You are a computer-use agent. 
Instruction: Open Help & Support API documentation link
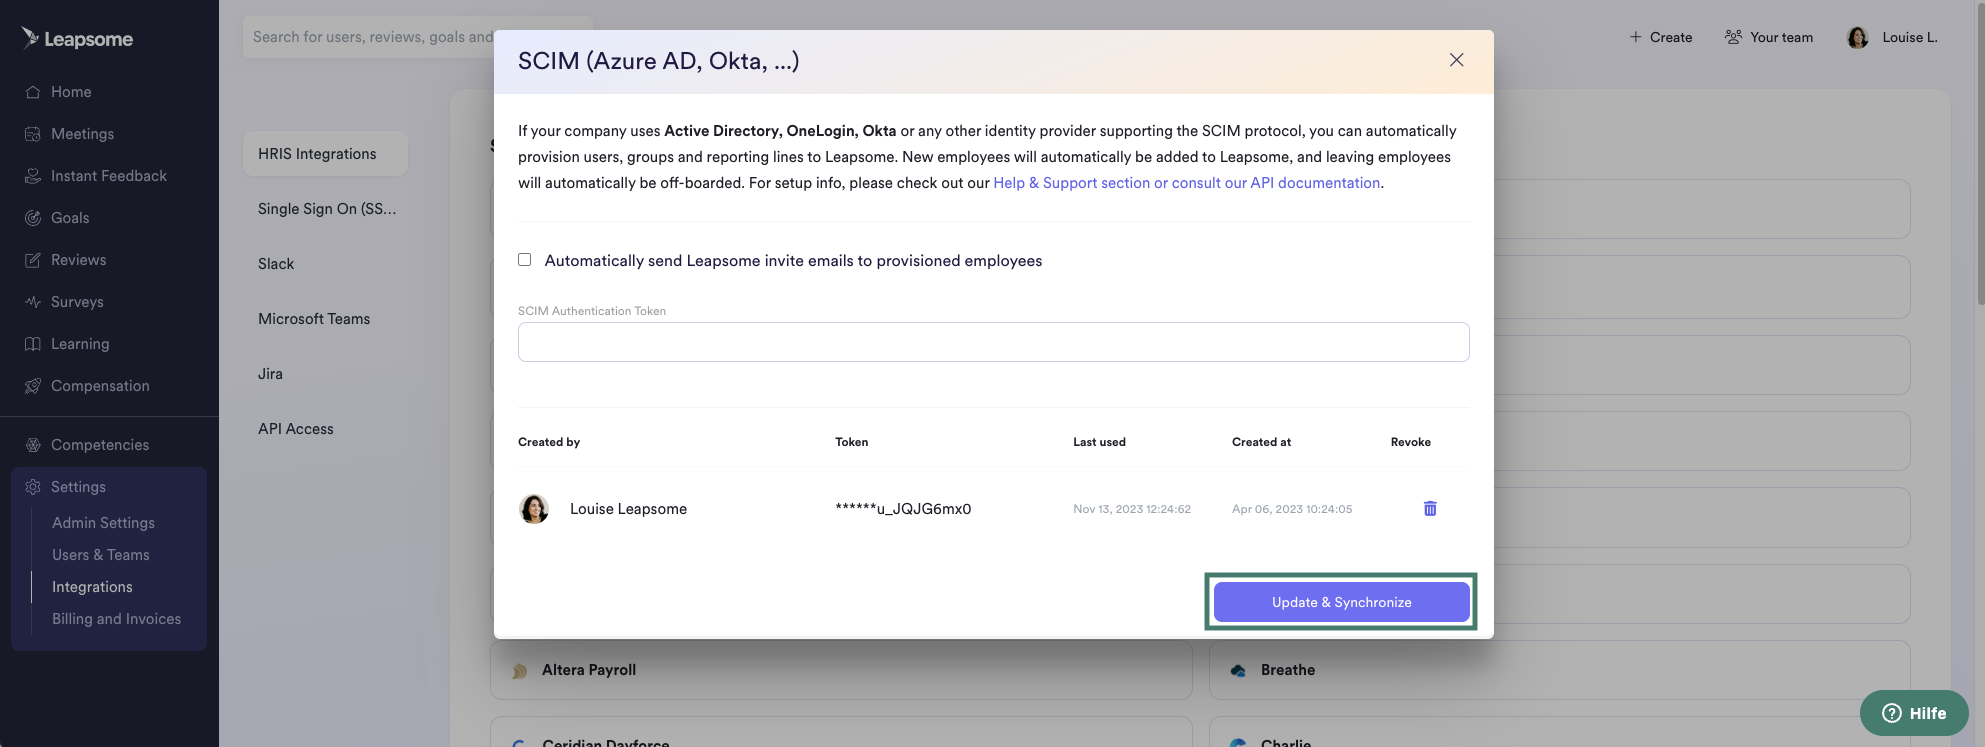coord(1186,183)
